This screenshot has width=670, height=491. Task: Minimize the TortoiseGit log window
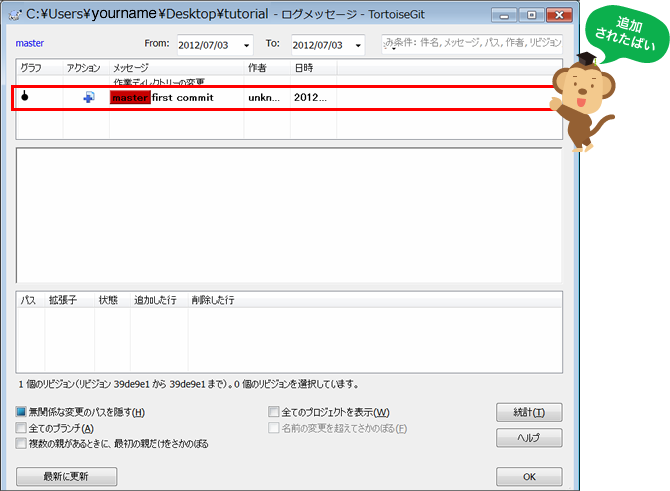point(504,15)
